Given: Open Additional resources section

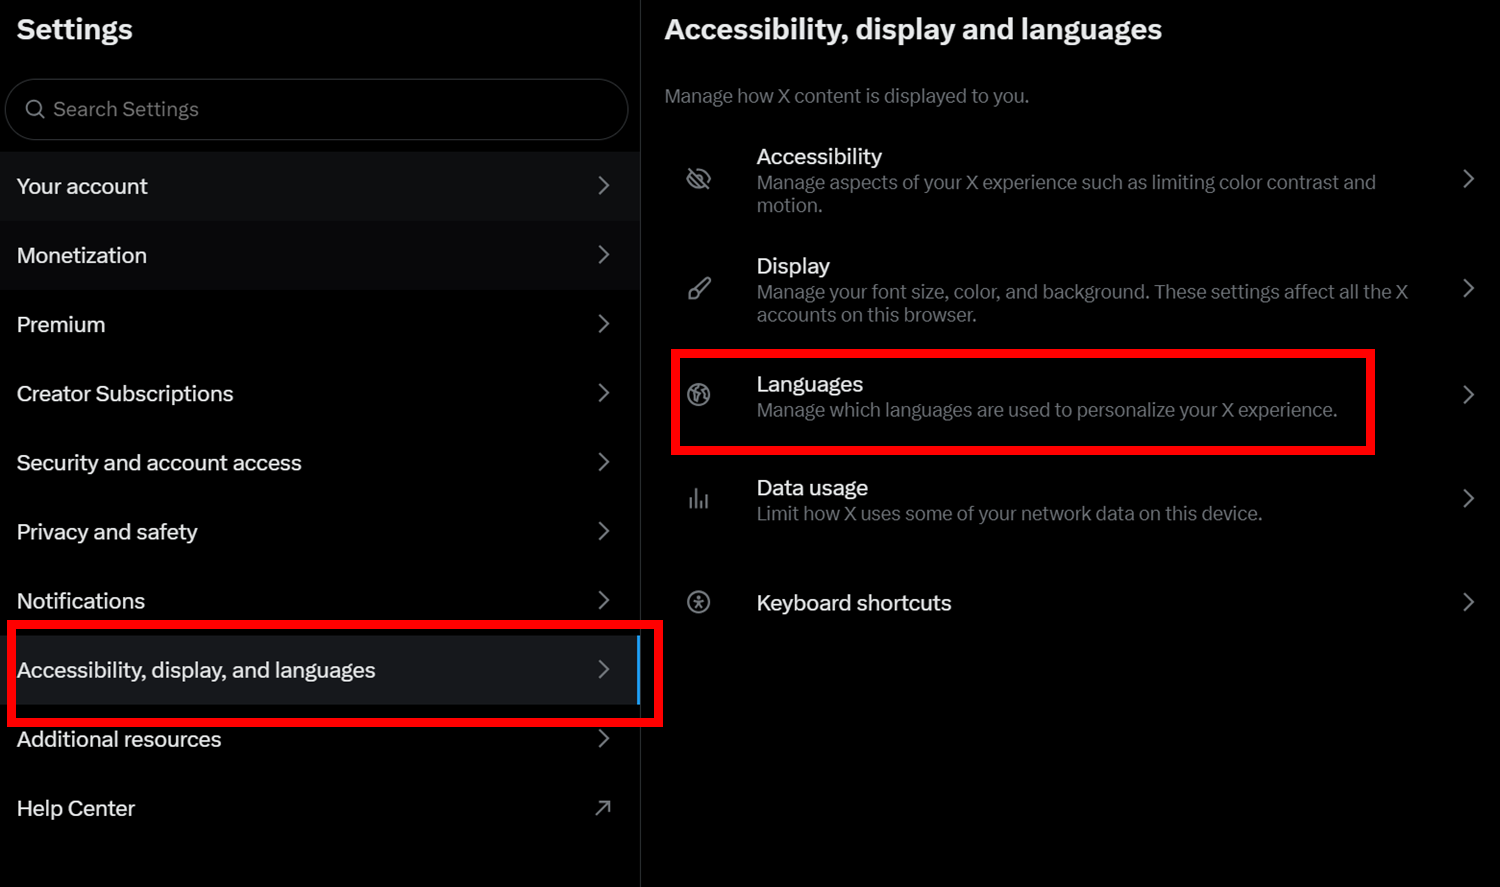Looking at the screenshot, I should coord(320,739).
